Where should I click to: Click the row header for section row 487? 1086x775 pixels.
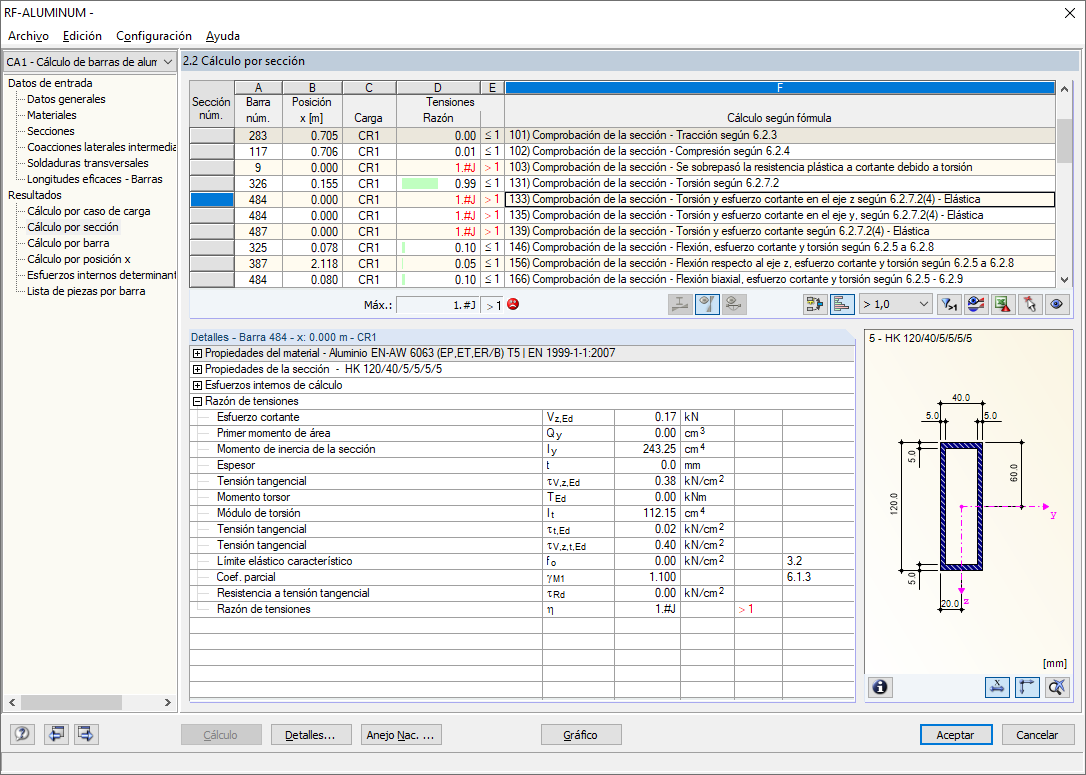point(212,231)
